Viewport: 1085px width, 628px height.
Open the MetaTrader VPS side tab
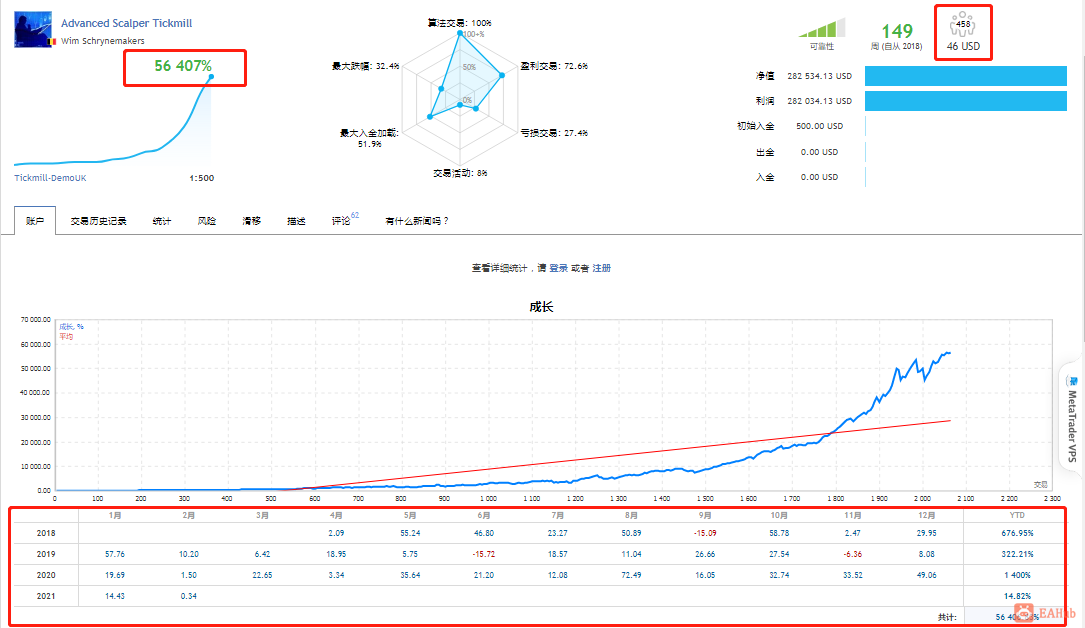1072,419
